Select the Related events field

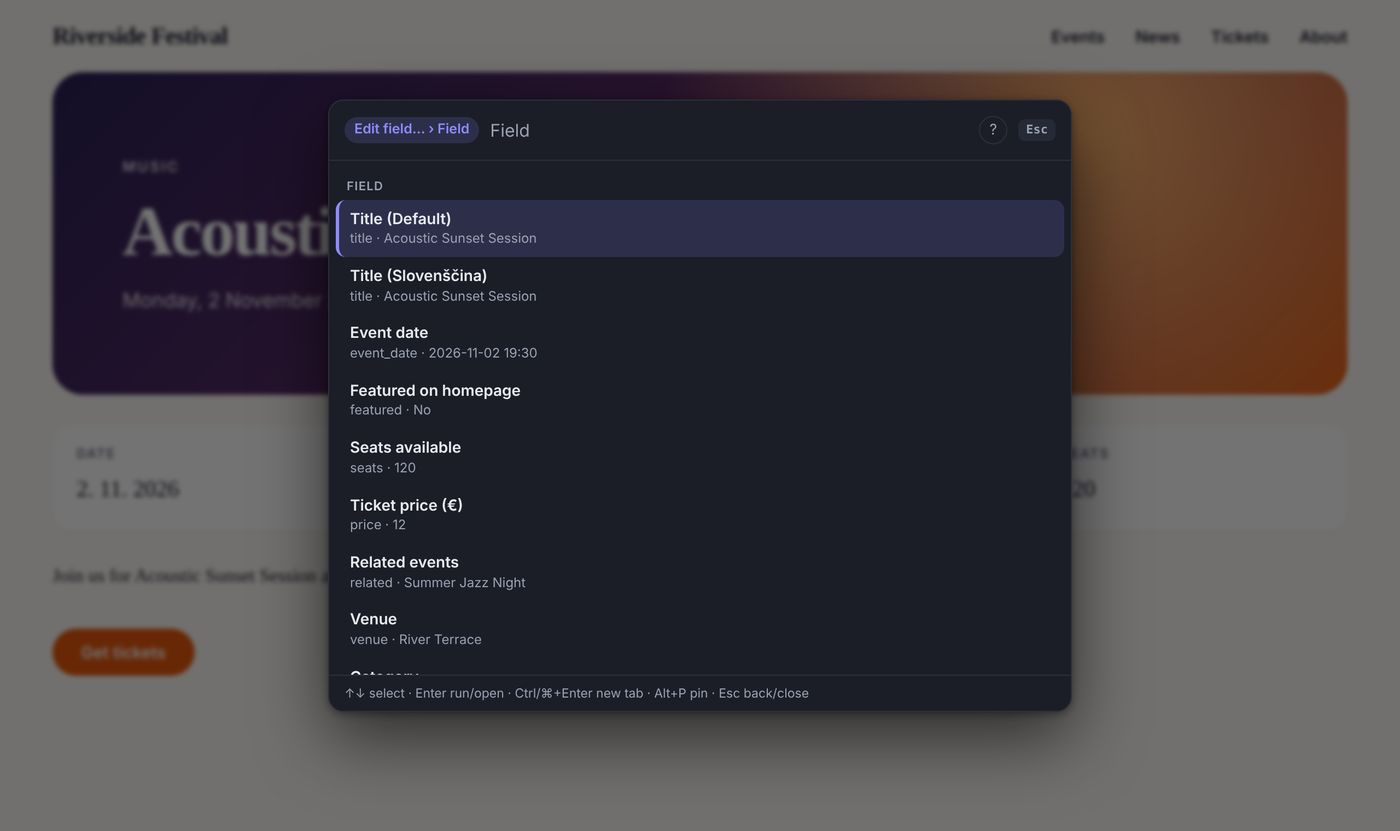[700, 572]
